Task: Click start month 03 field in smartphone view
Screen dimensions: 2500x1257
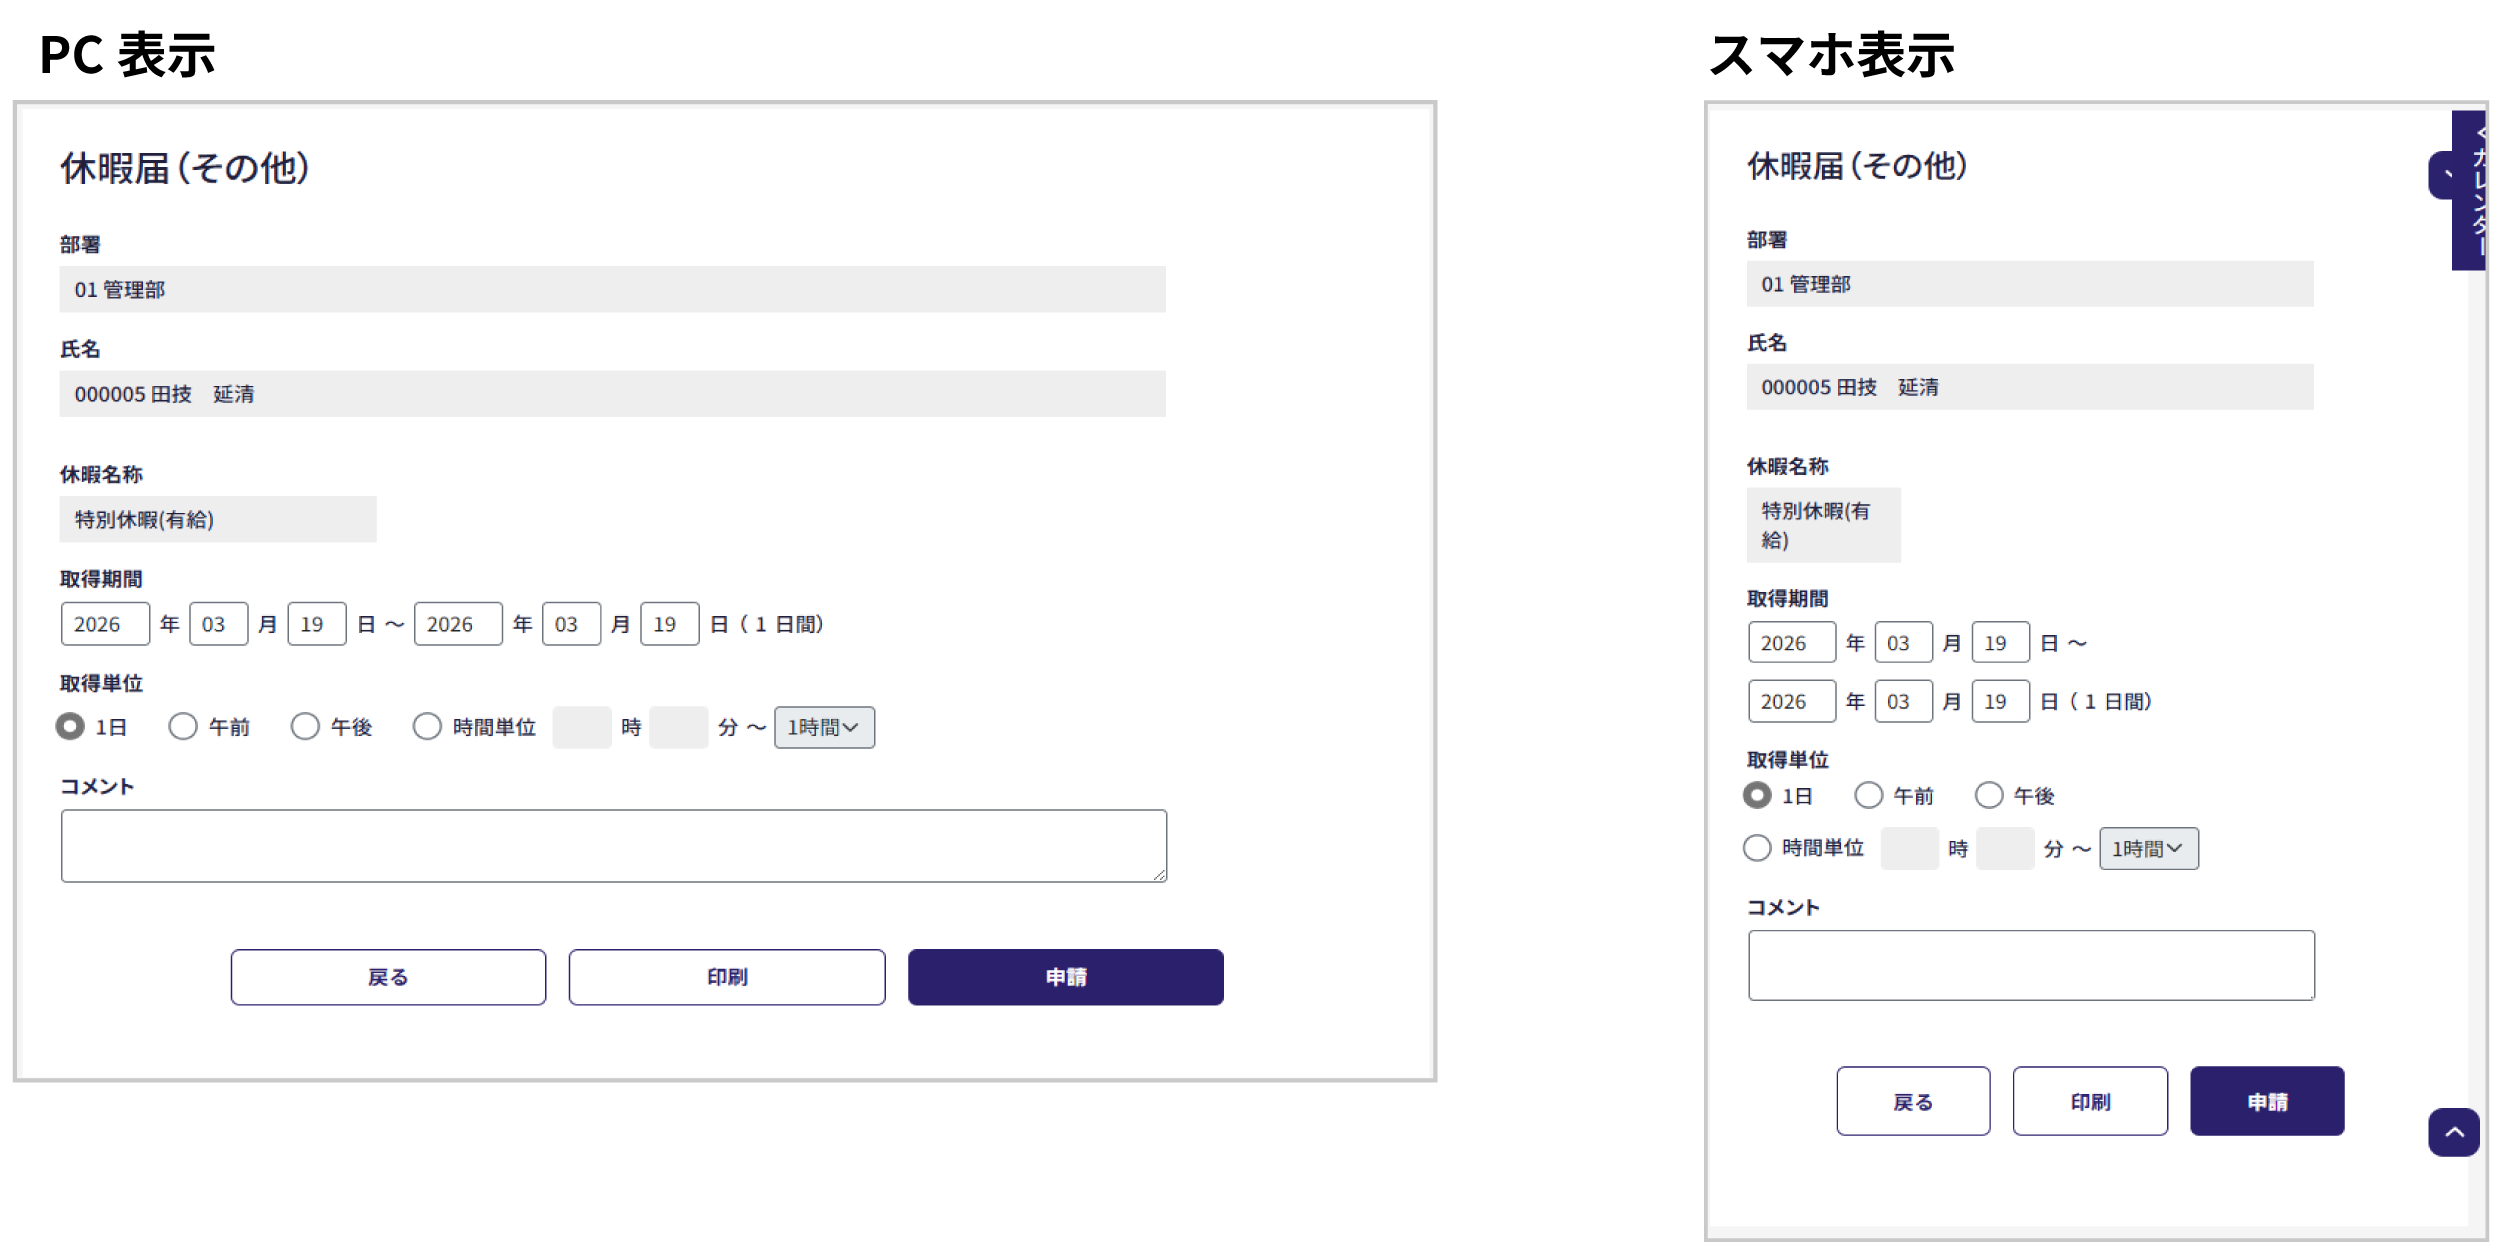Action: 1903,643
